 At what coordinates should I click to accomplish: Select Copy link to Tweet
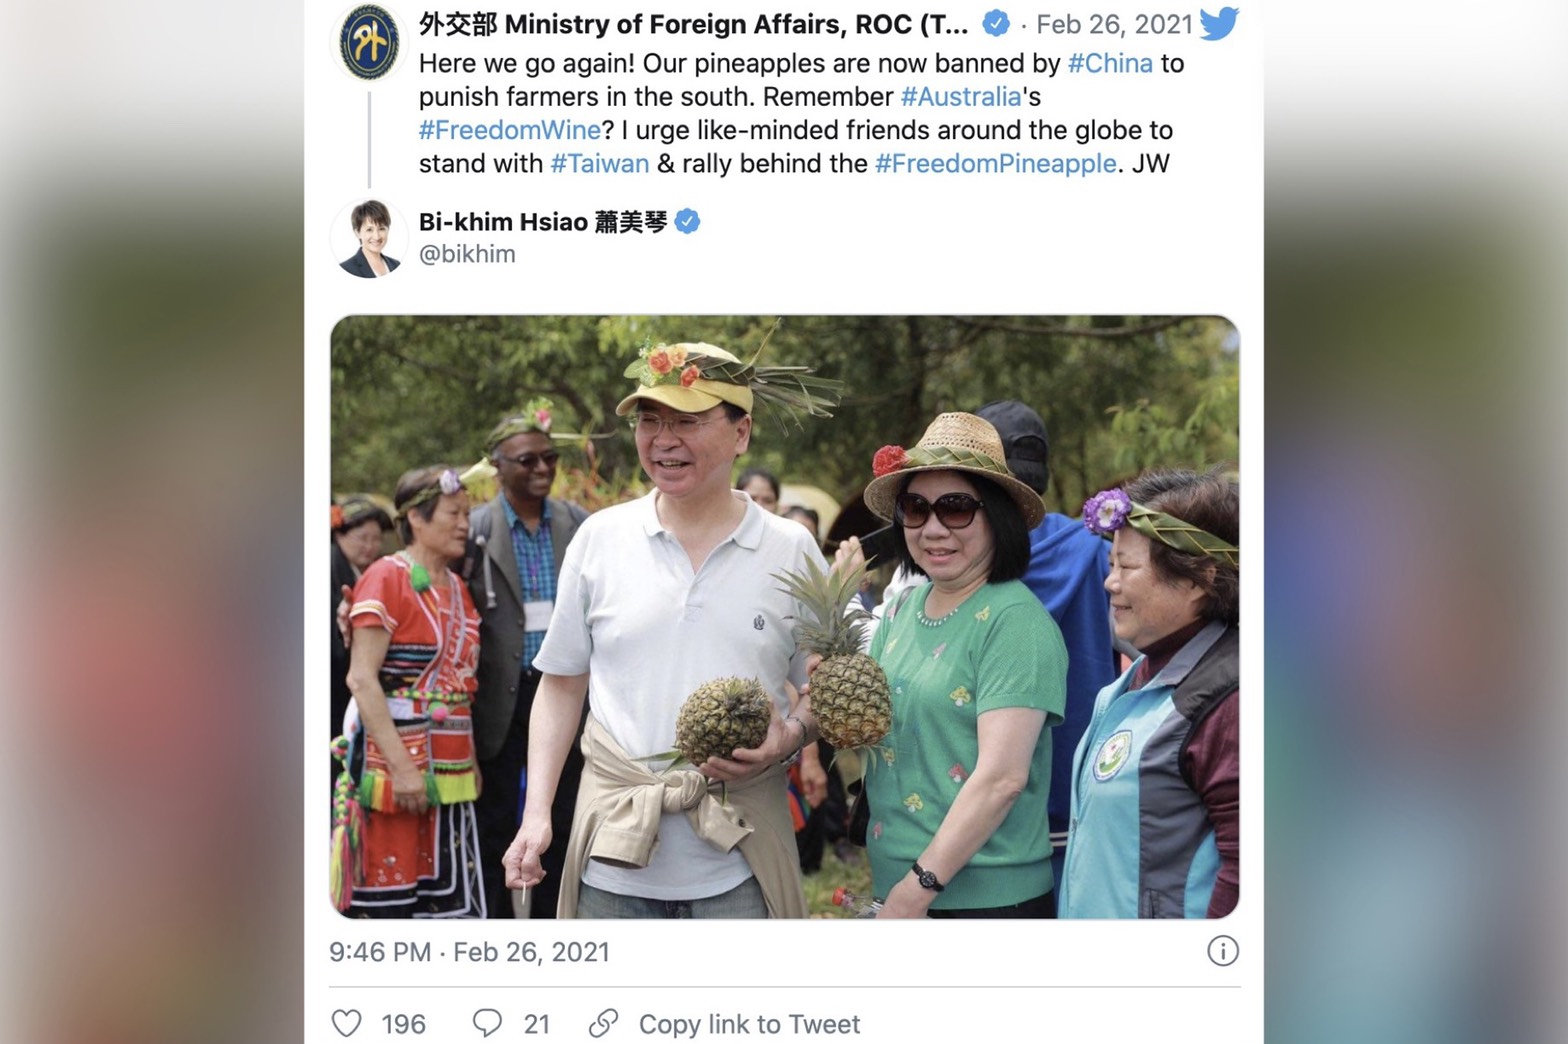pyautogui.click(x=749, y=1024)
